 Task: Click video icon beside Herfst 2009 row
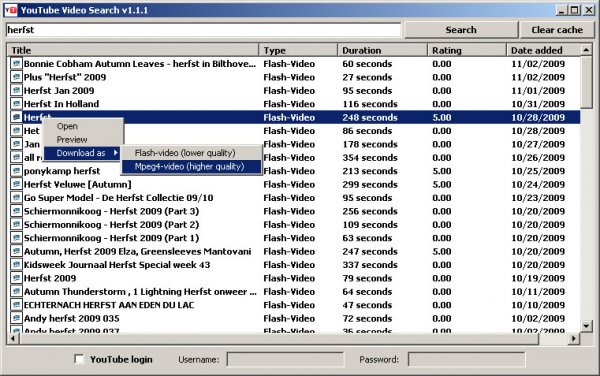tap(16, 277)
